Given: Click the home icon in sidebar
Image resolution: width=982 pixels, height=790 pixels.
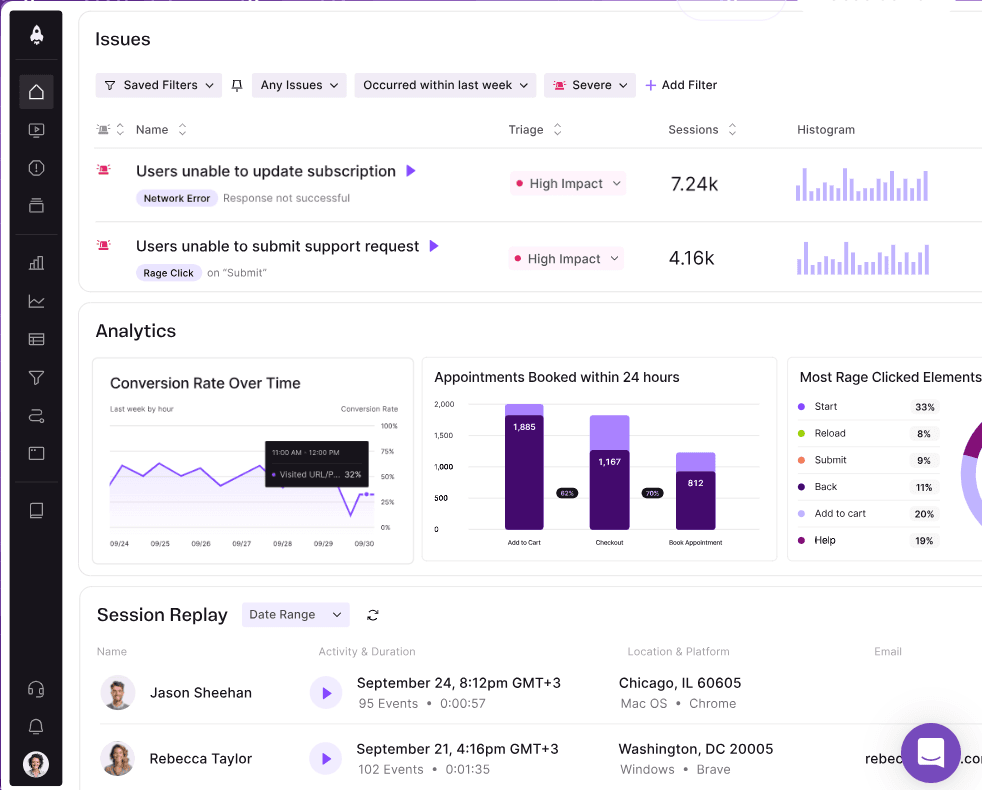Looking at the screenshot, I should coord(36,92).
